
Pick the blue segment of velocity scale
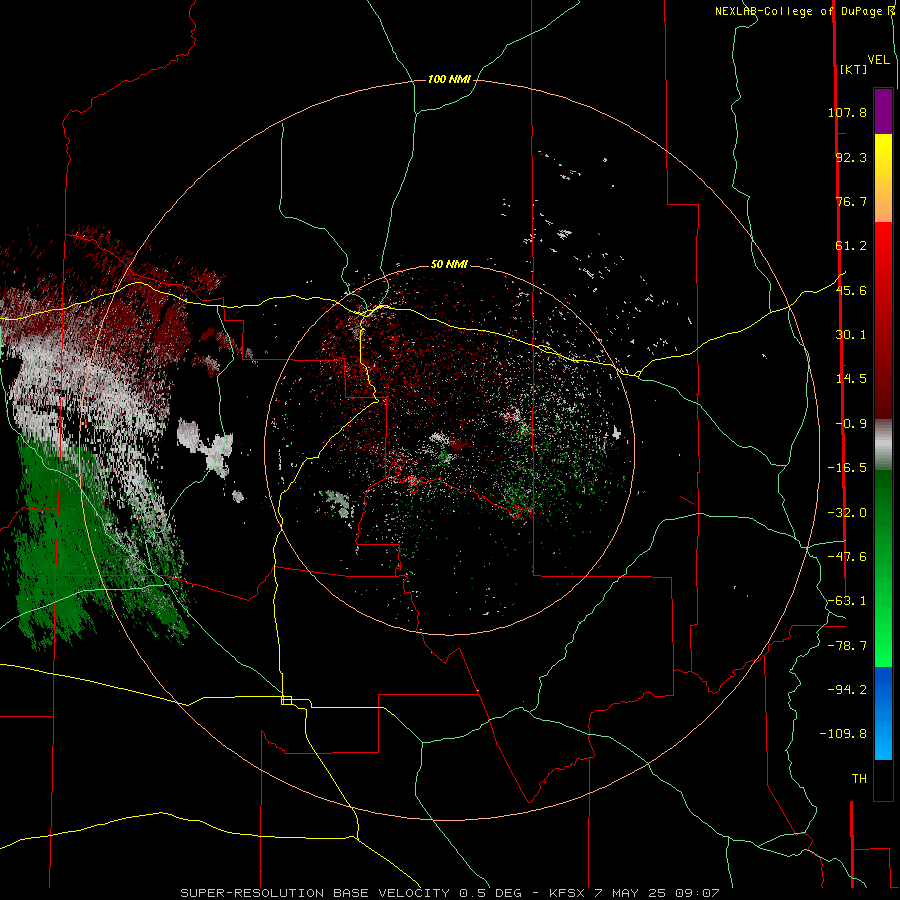coord(883,713)
